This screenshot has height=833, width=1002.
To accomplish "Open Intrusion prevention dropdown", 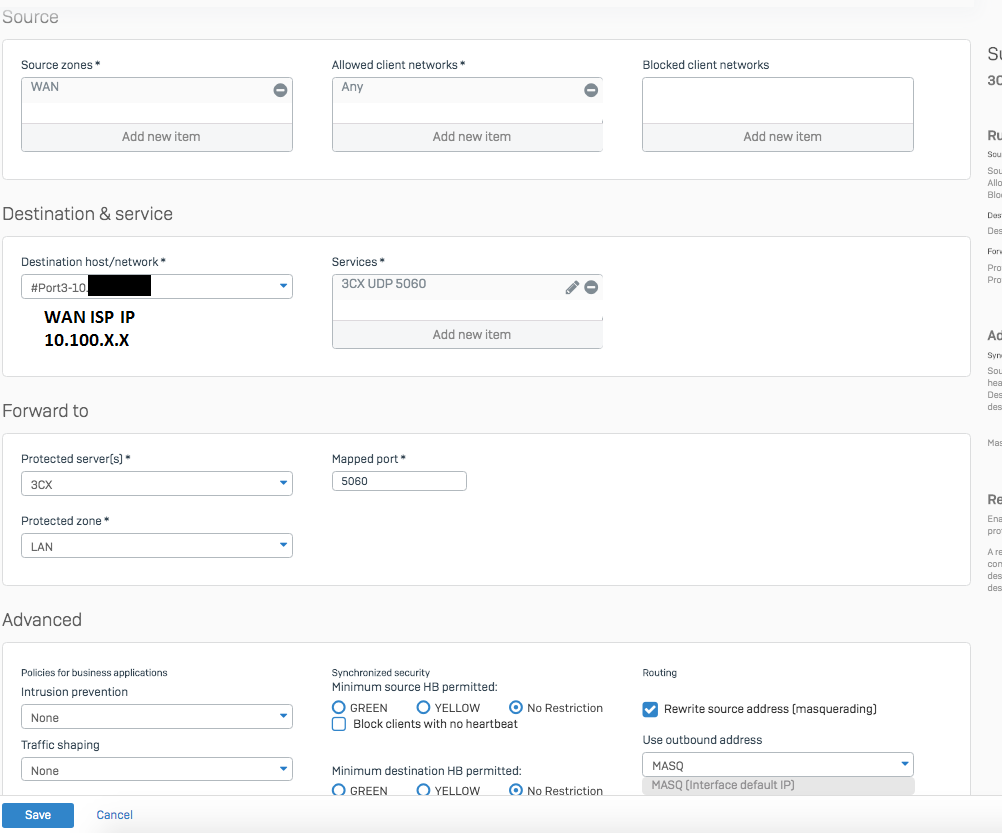I will click(x=157, y=717).
